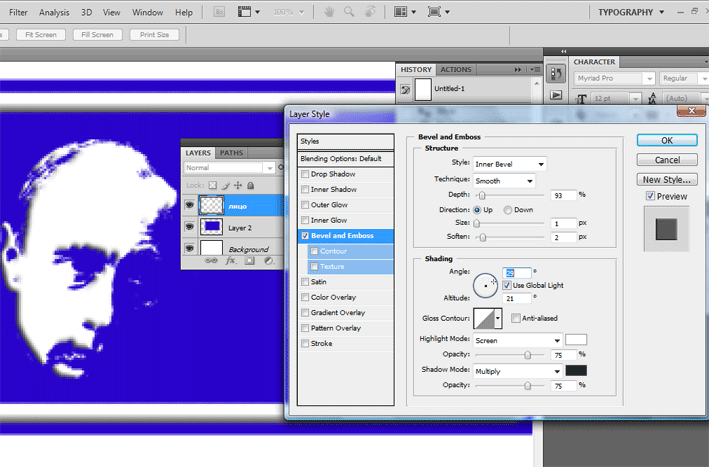Click the link layers icon
The width and height of the screenshot is (709, 467).
click(x=211, y=261)
